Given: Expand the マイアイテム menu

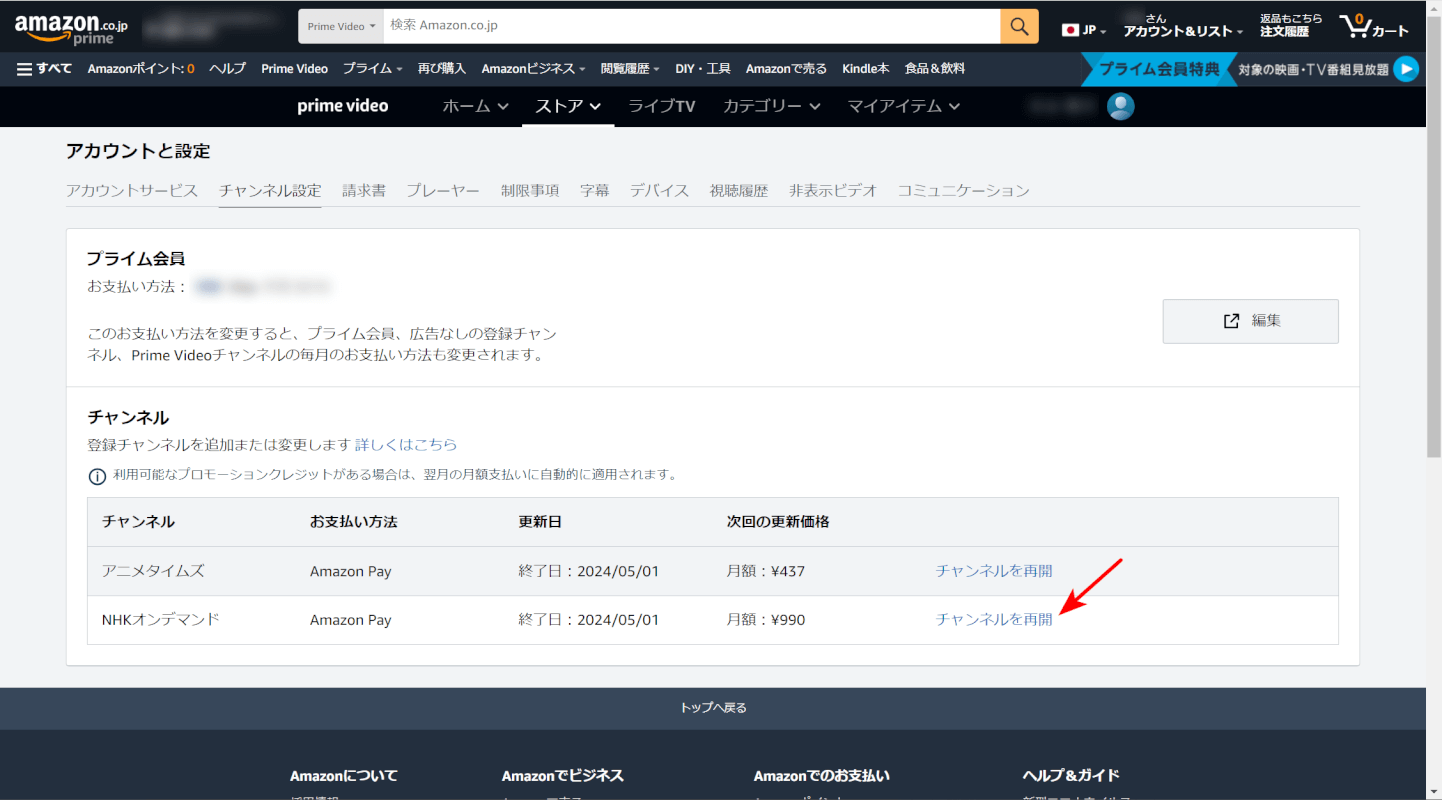Looking at the screenshot, I should click(x=904, y=106).
